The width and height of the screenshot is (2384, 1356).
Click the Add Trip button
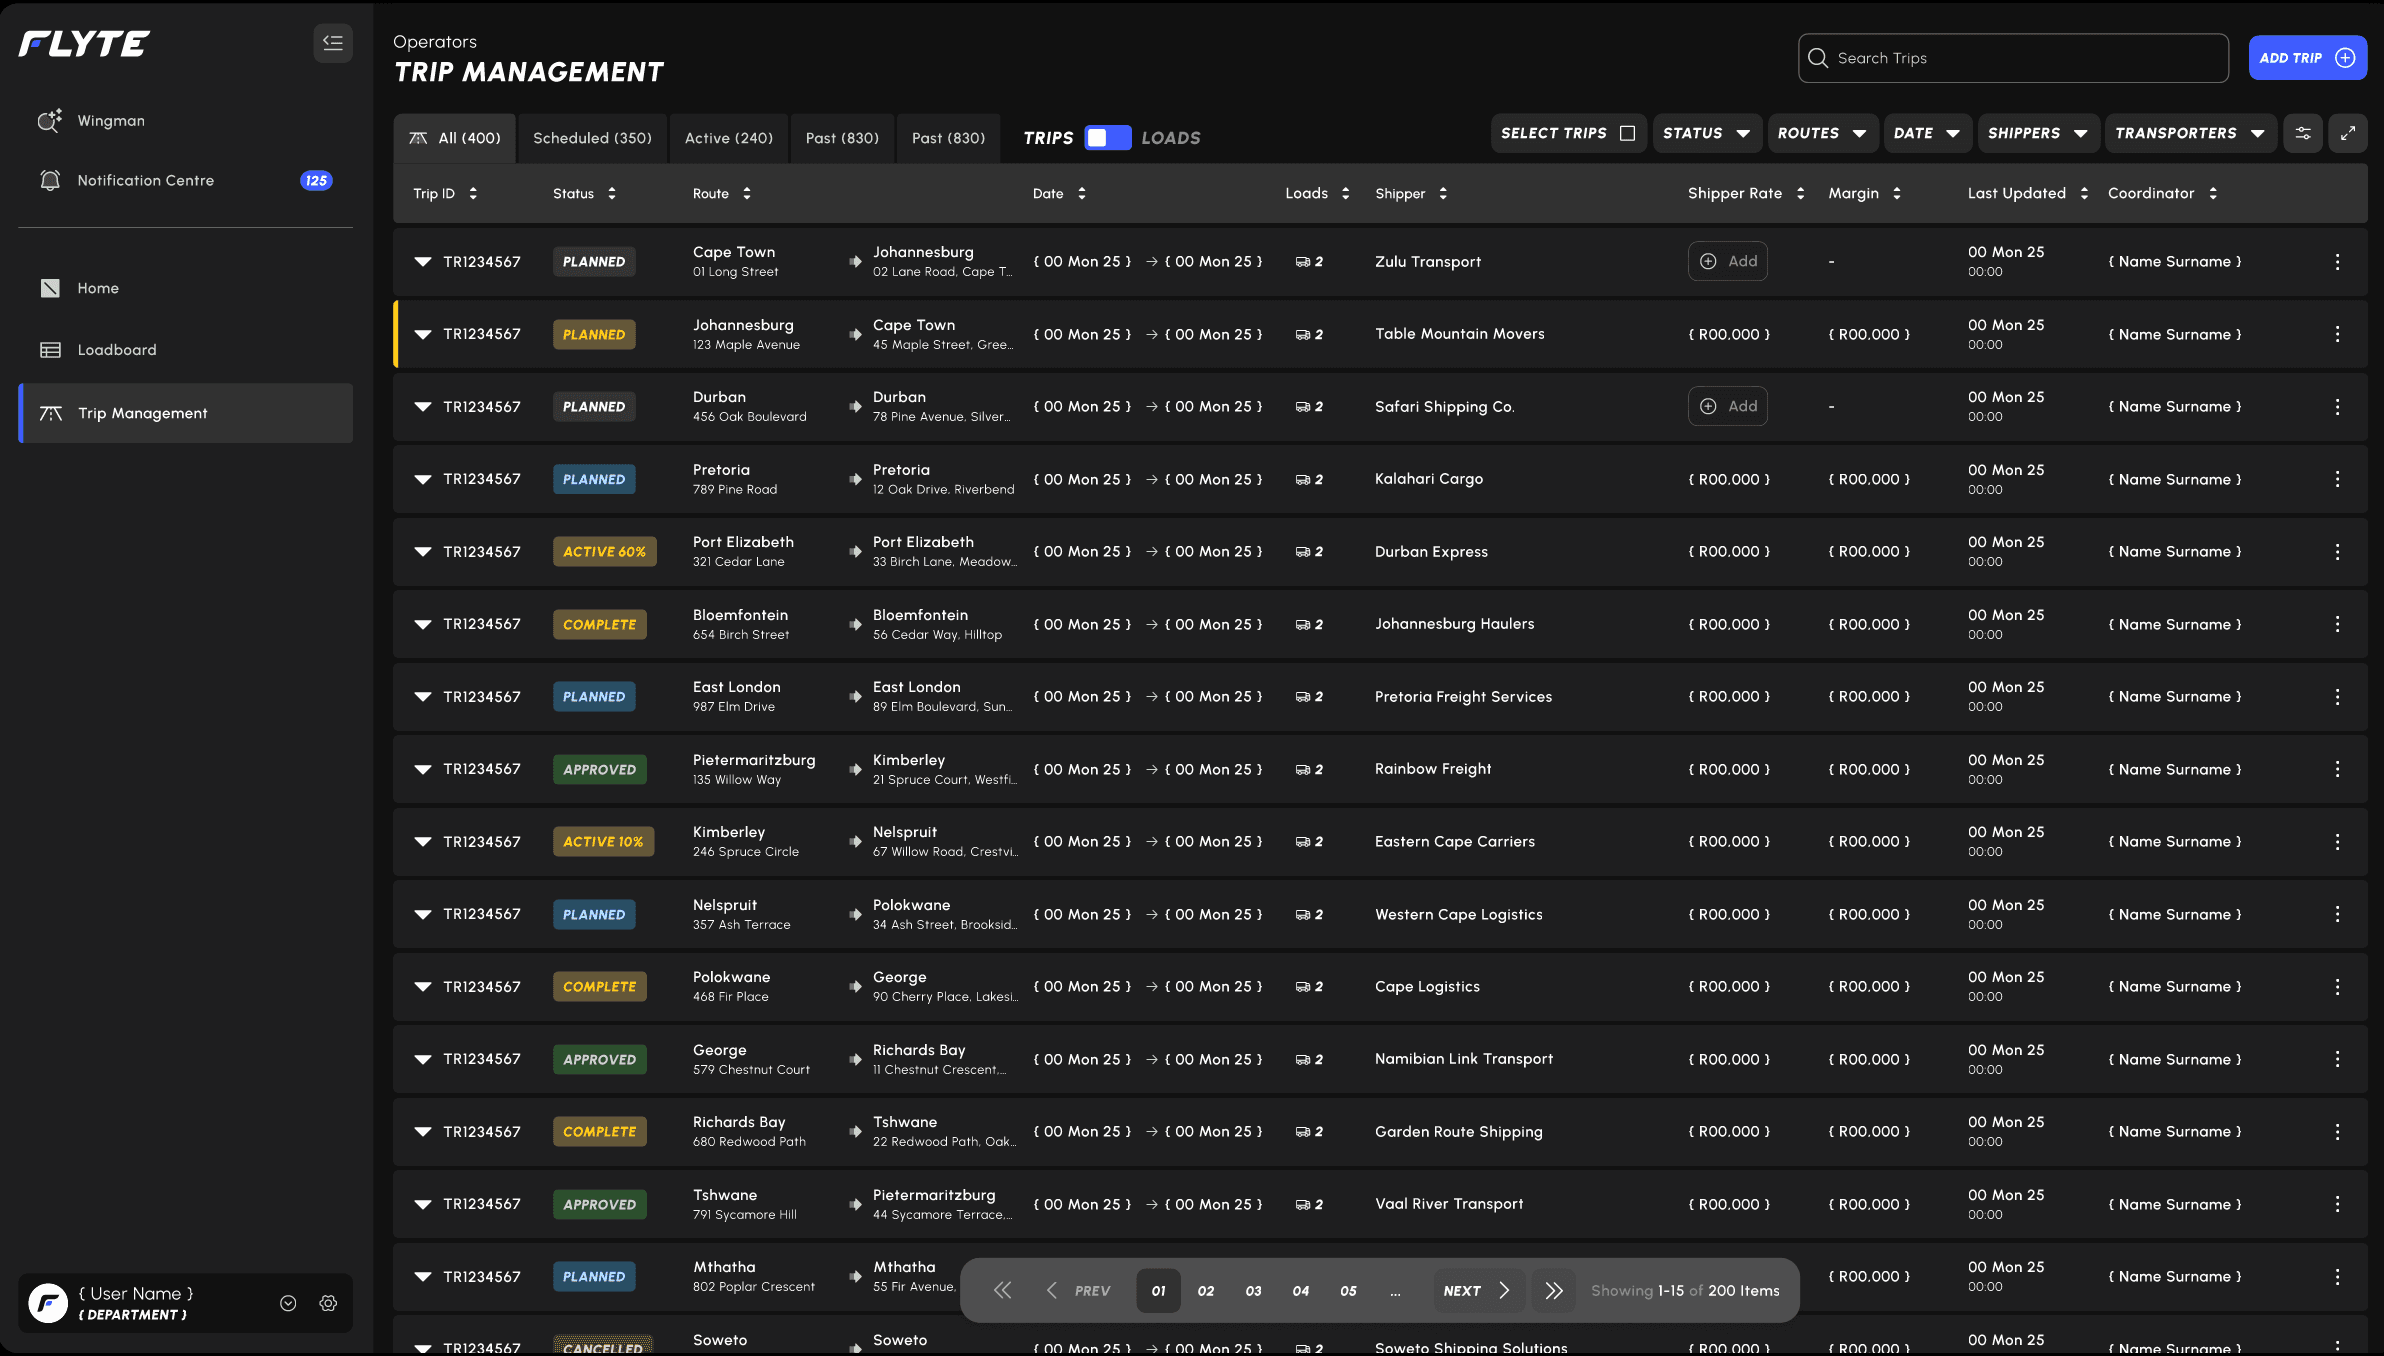point(2307,57)
